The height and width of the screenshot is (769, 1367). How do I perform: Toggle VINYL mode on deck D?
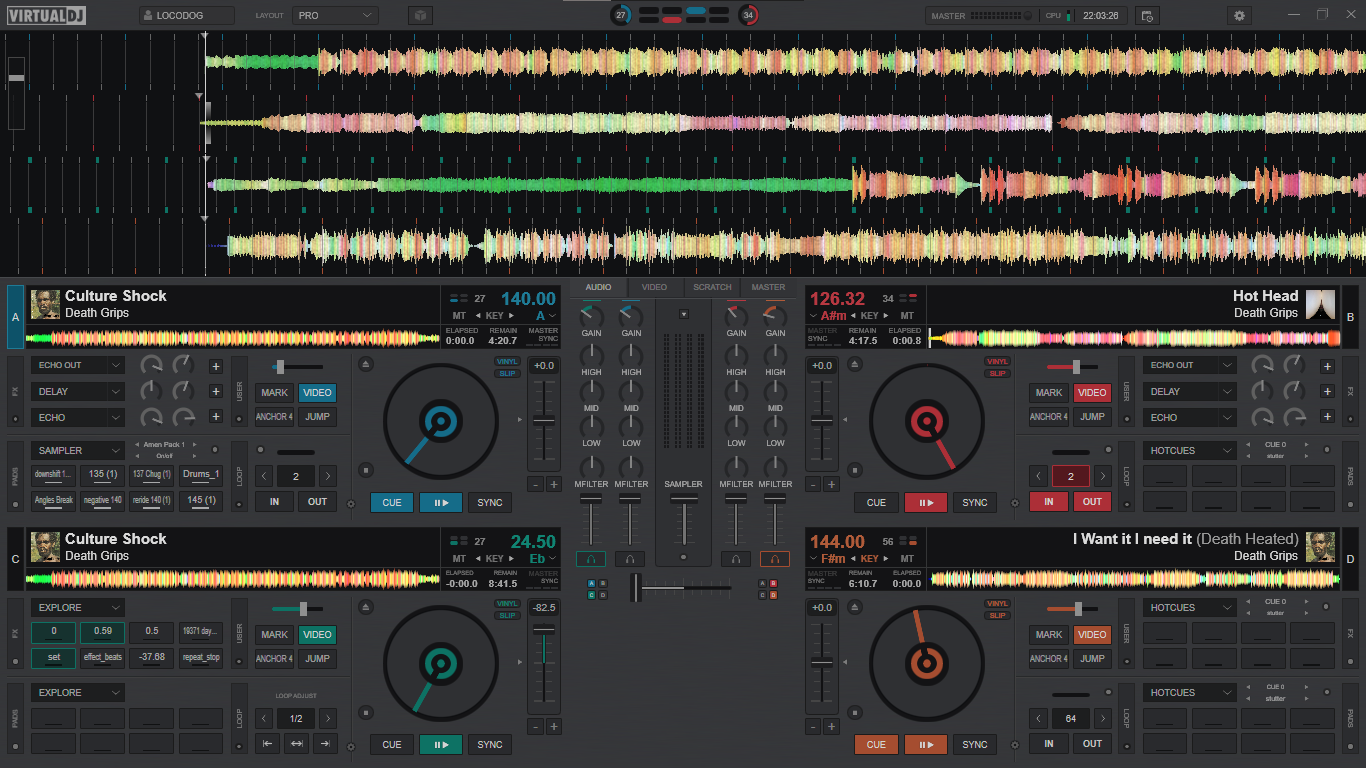point(997,604)
